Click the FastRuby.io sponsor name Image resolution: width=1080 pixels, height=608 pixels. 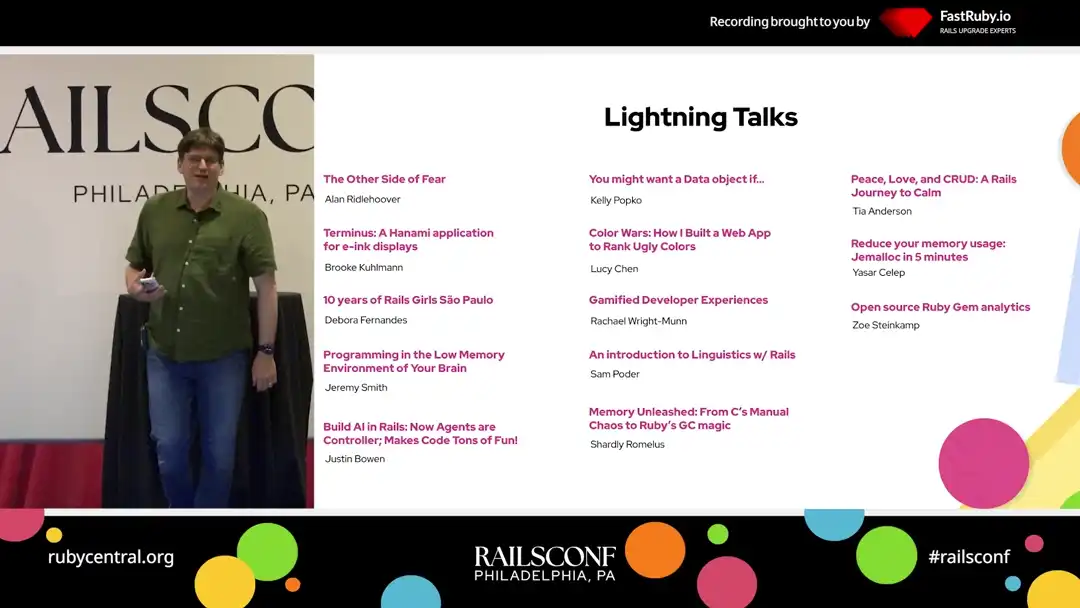(975, 16)
